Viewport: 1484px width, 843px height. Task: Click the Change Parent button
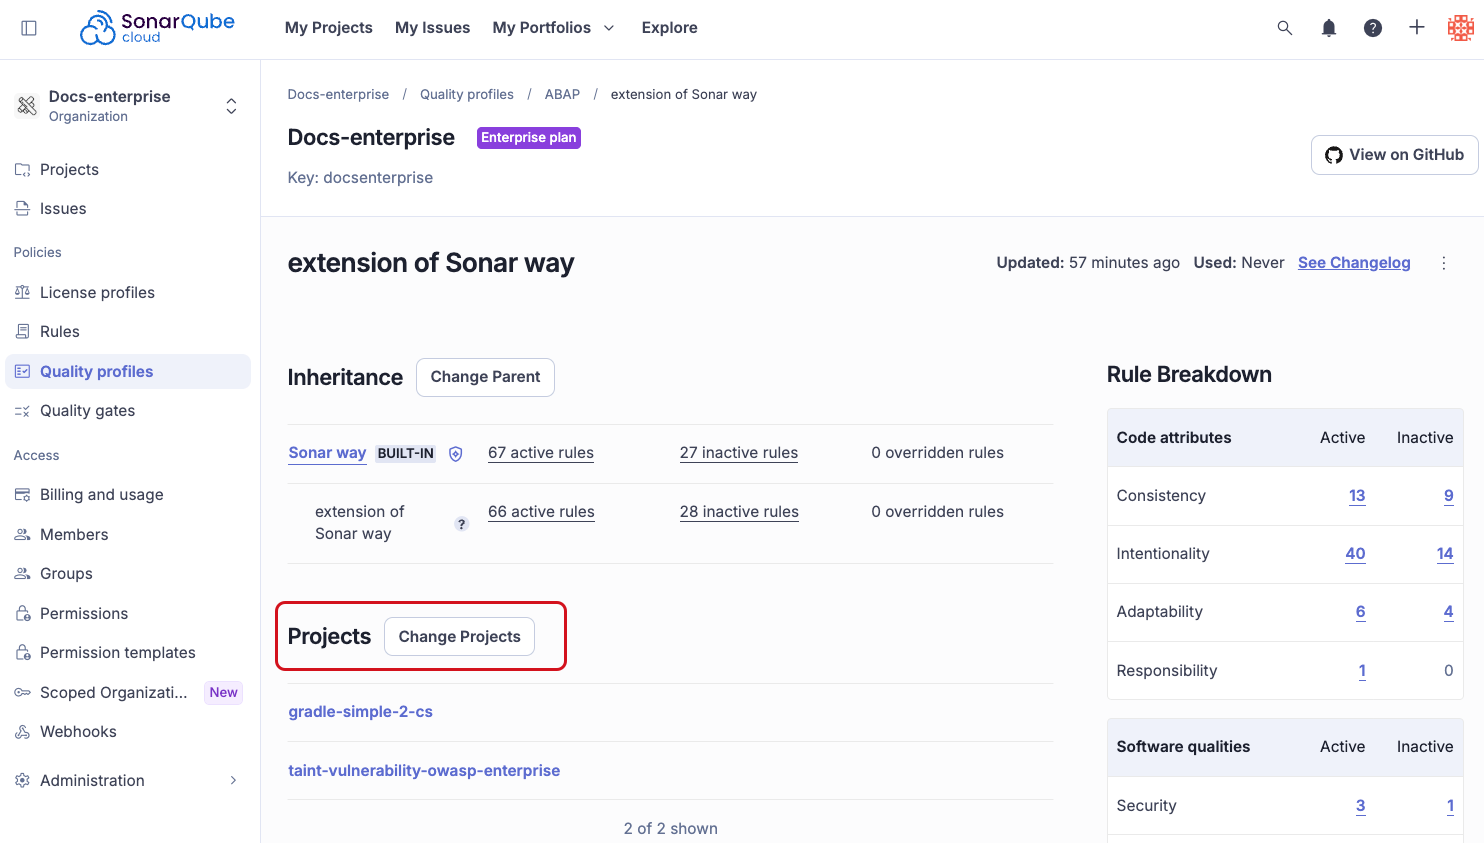pyautogui.click(x=485, y=377)
